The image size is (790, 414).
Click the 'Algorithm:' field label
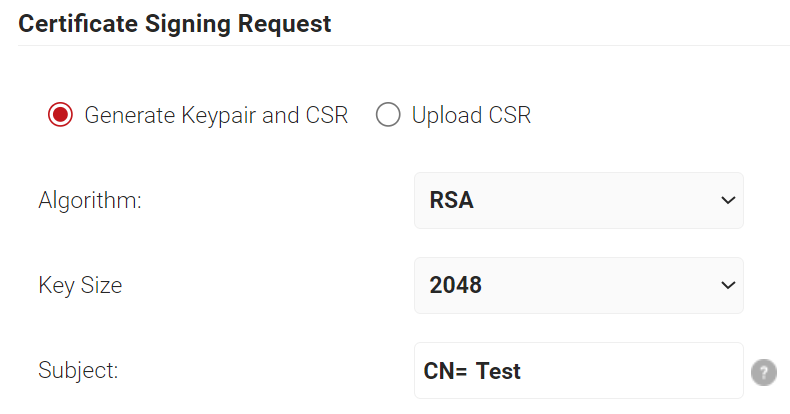click(x=90, y=201)
